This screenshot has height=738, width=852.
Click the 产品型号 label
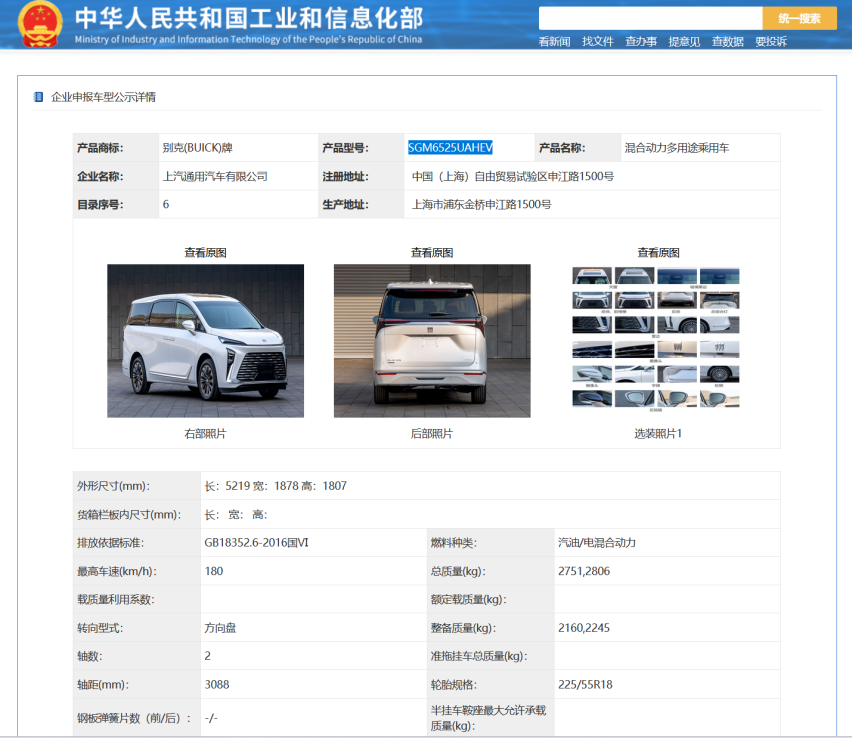click(x=345, y=148)
